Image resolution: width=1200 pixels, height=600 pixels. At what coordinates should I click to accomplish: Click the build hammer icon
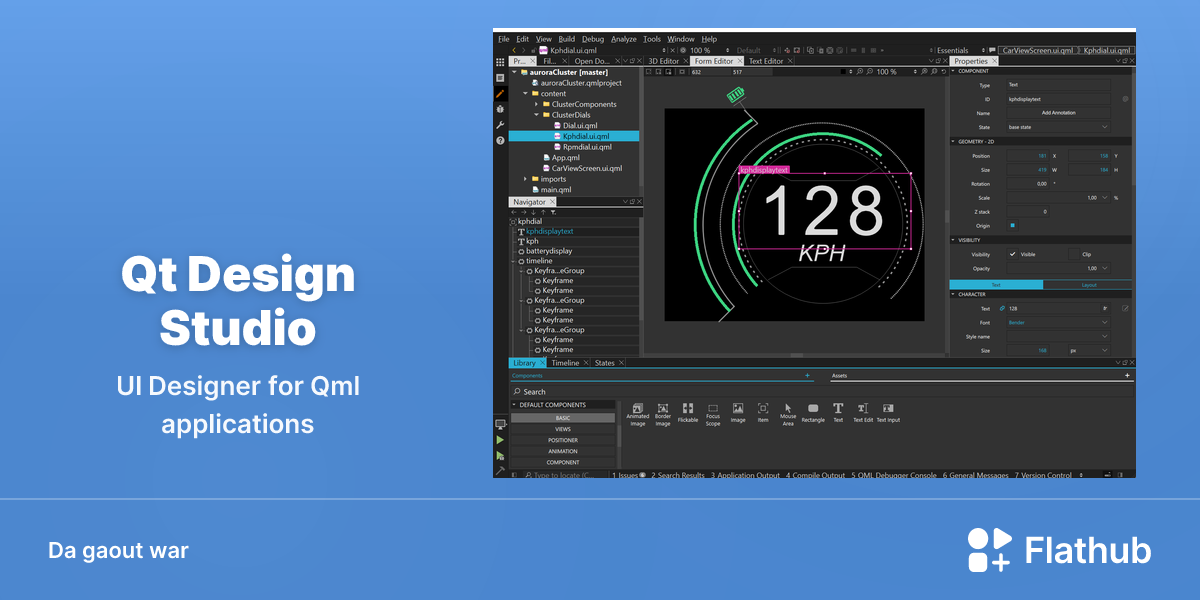tap(500, 470)
